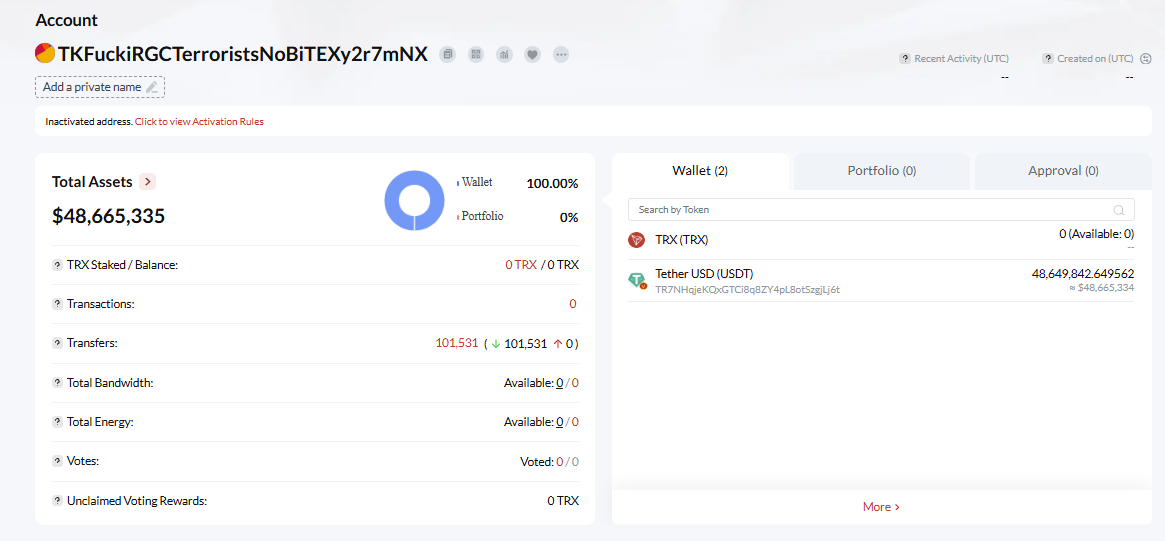Expand Total Assets with the red arrow
The width and height of the screenshot is (1165, 541).
coord(147,181)
